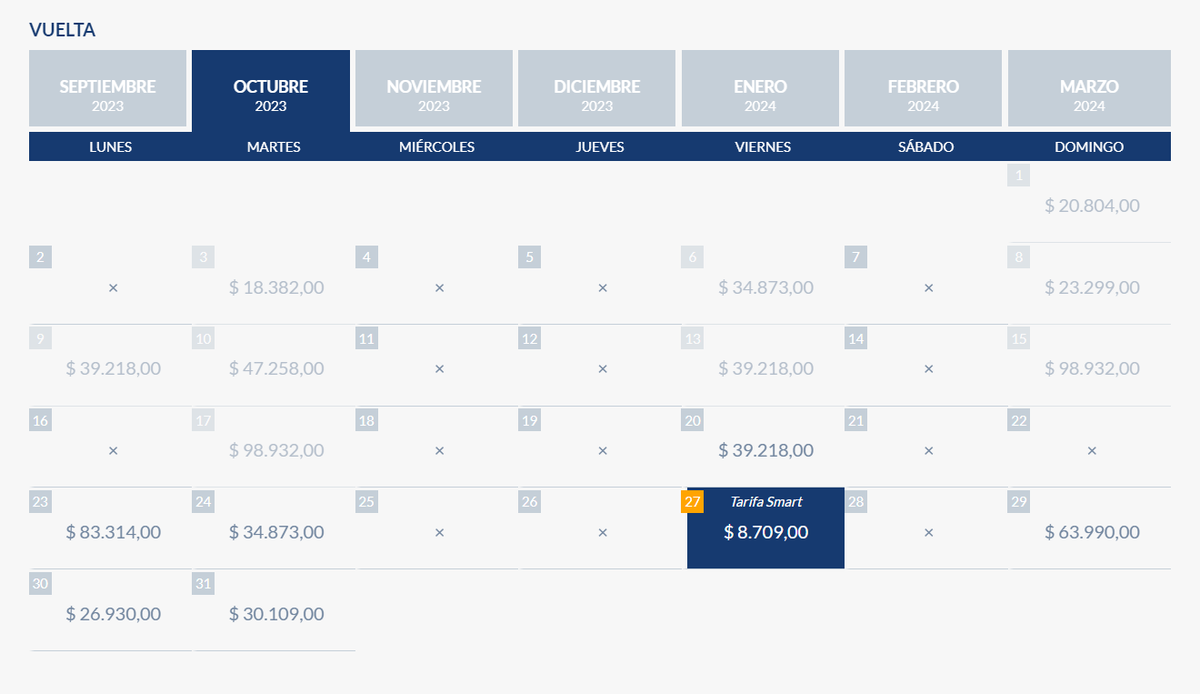Click the orange 27 date badge
This screenshot has height=694, width=1200.
pyautogui.click(x=693, y=502)
